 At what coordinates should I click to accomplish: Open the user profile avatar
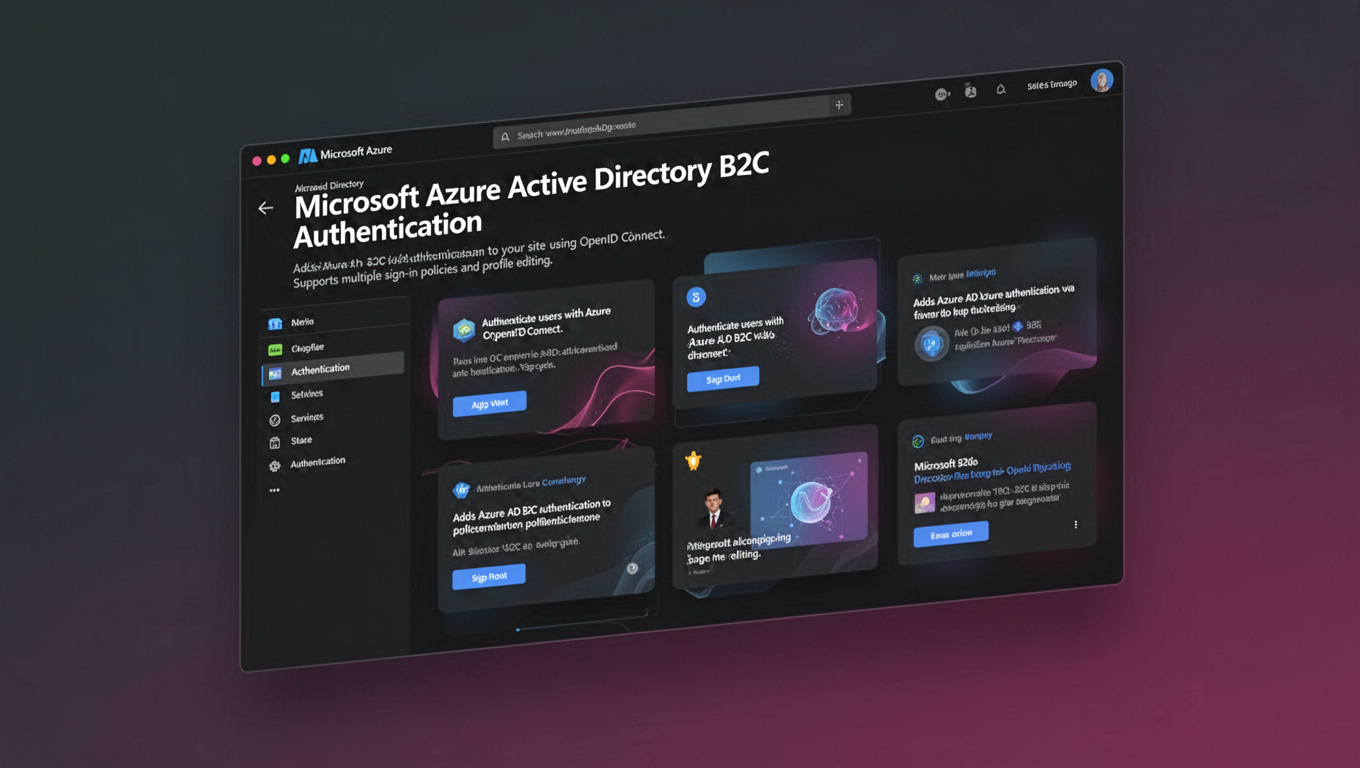[1101, 80]
